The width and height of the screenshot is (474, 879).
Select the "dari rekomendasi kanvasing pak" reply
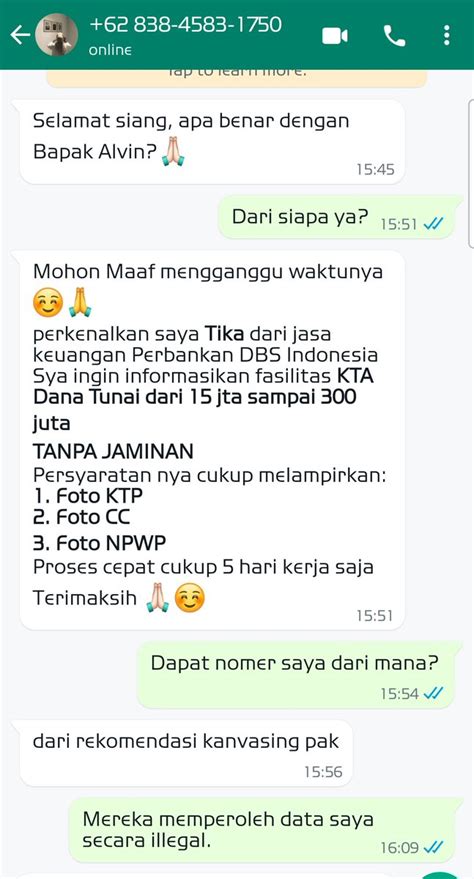[186, 753]
